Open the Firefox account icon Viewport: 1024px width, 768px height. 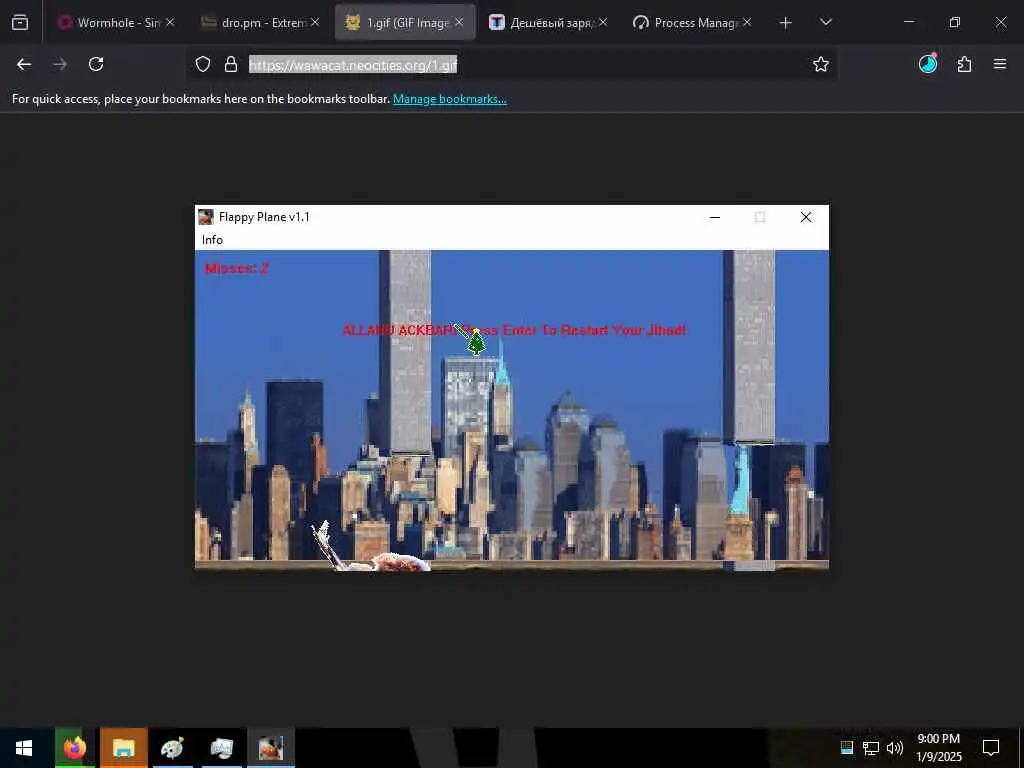pos(927,64)
